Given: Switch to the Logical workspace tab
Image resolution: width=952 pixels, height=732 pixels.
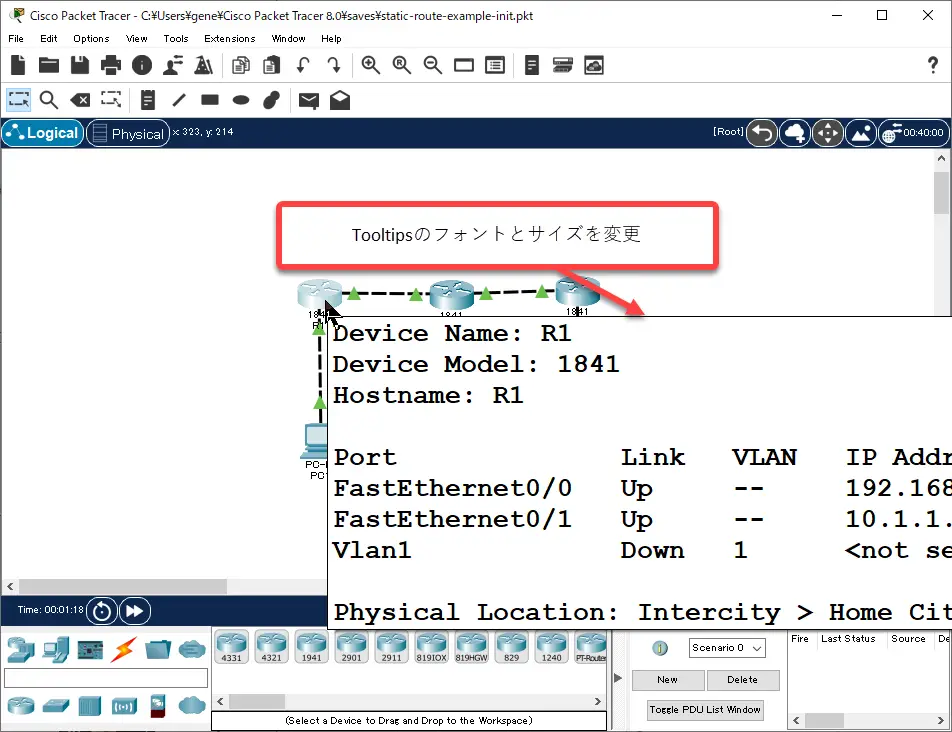Looking at the screenshot, I should click(x=42, y=133).
